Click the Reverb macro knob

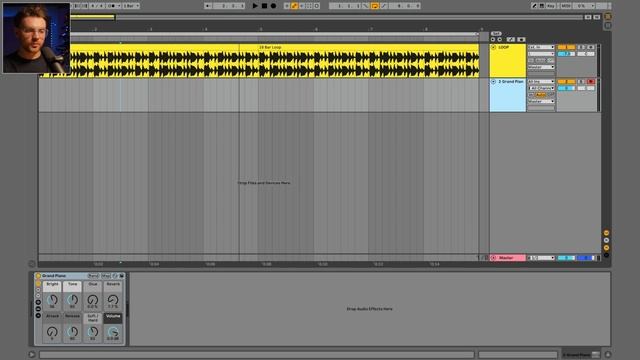(x=113, y=300)
